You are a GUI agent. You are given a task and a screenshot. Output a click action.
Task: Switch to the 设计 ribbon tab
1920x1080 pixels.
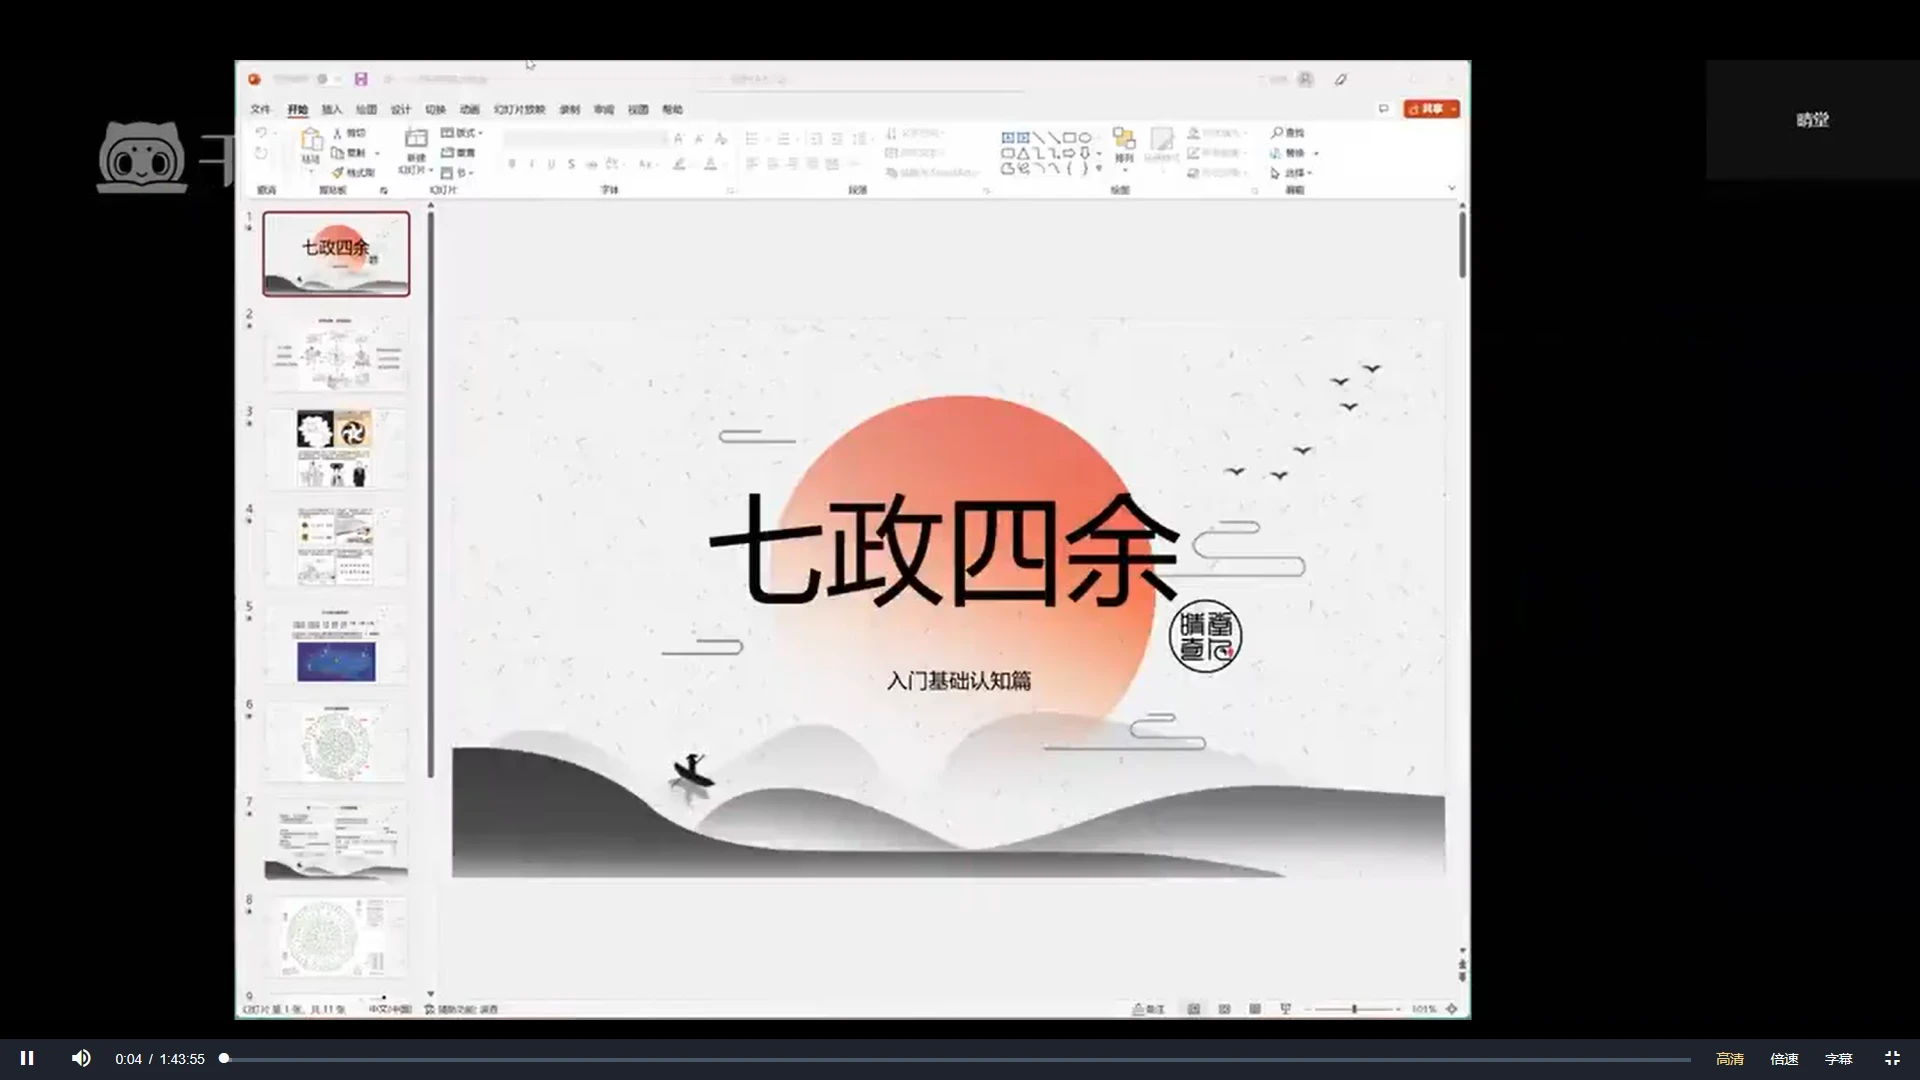click(401, 109)
